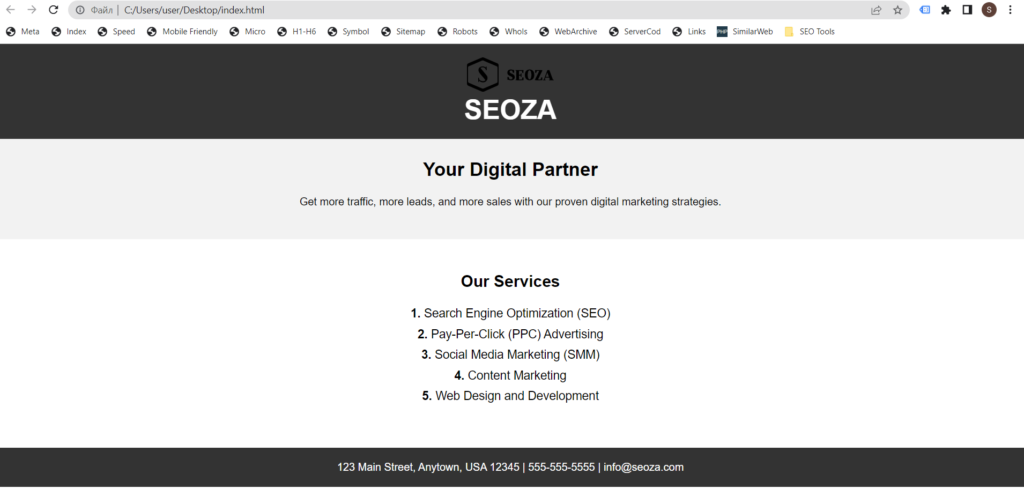This screenshot has width=1024, height=496.
Task: View site information icon in address bar
Action: click(x=80, y=10)
